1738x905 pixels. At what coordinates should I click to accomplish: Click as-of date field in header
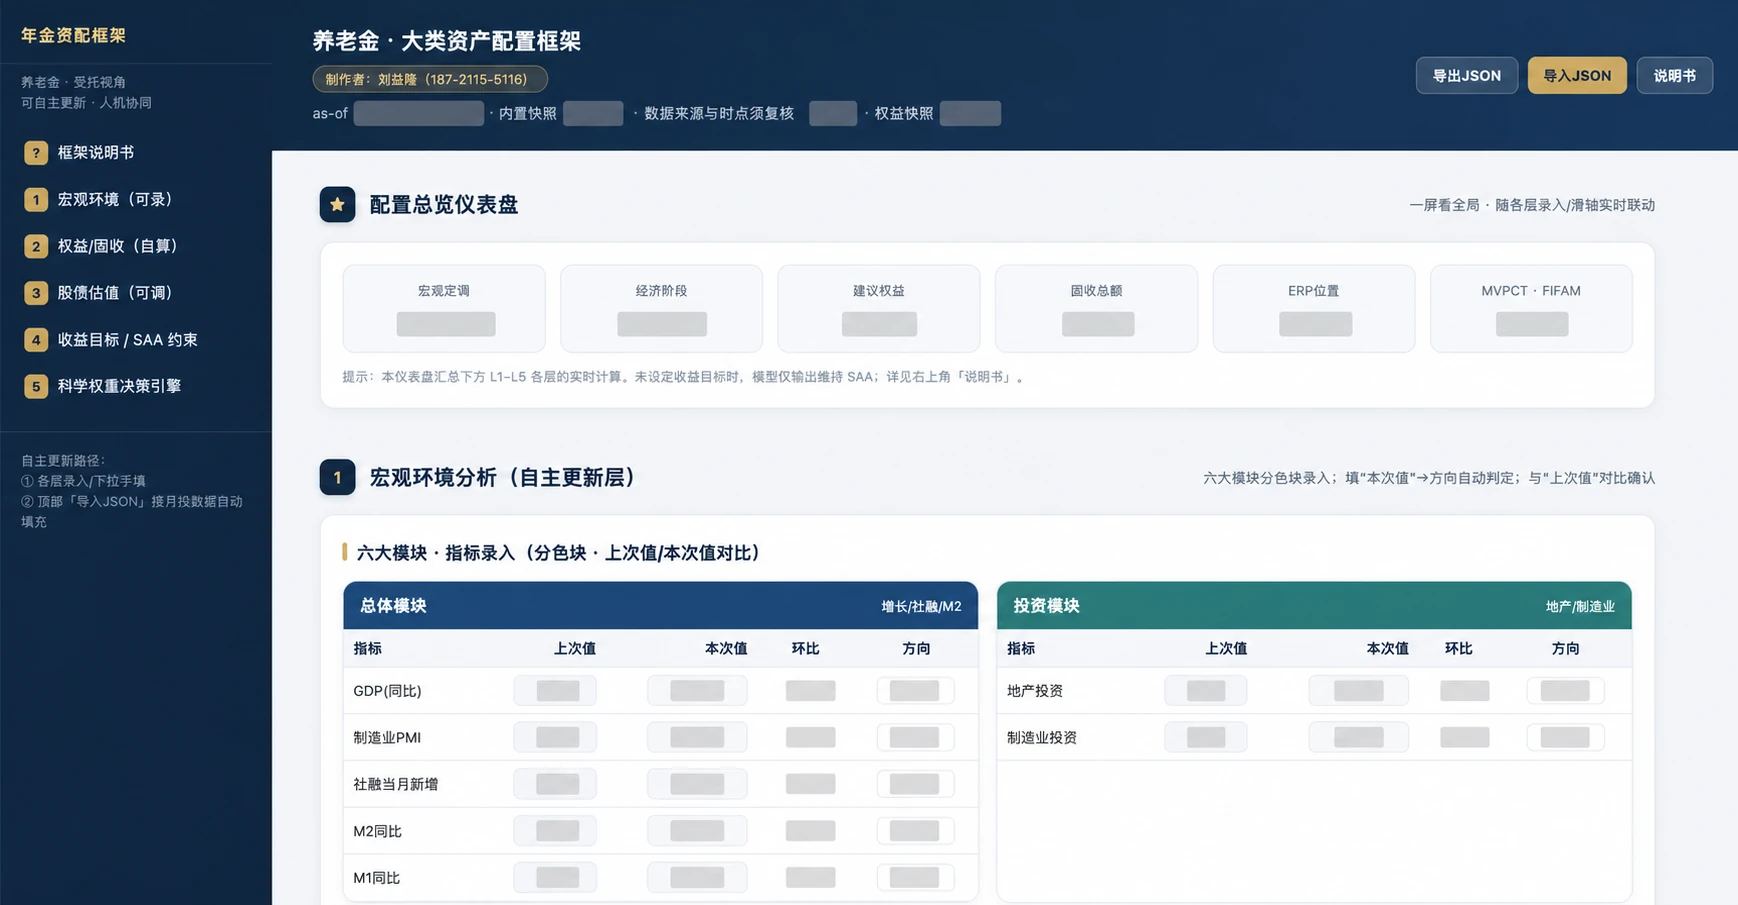(x=418, y=113)
